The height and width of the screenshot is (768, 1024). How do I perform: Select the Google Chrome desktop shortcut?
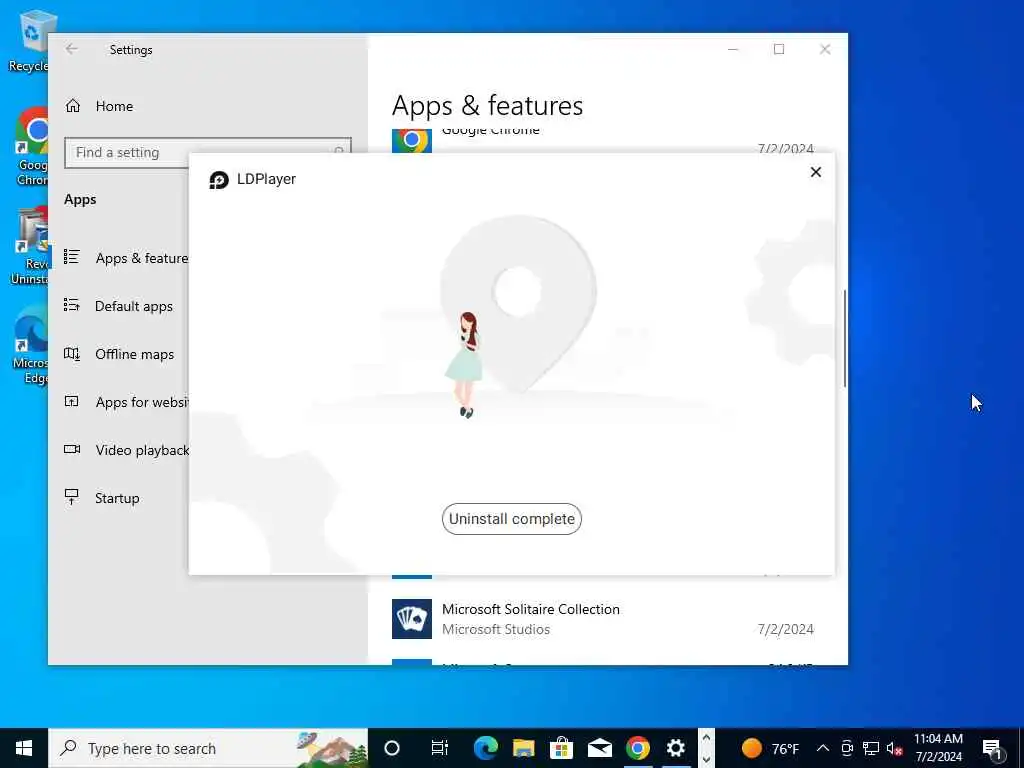click(x=31, y=147)
